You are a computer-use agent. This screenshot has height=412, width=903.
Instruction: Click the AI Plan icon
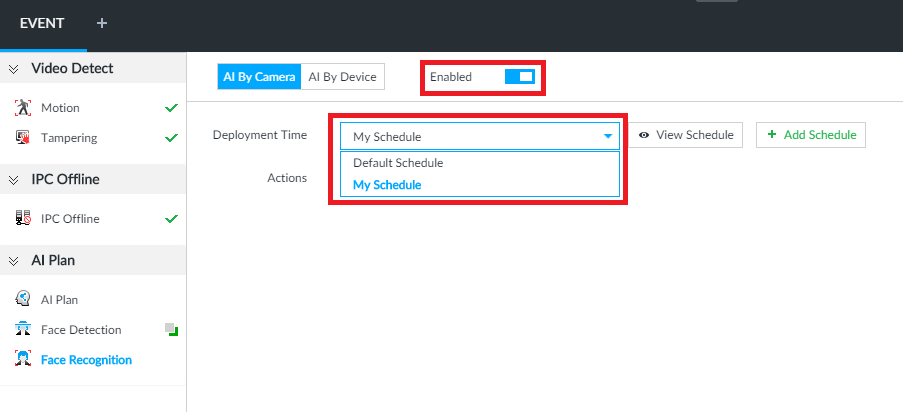click(x=24, y=299)
